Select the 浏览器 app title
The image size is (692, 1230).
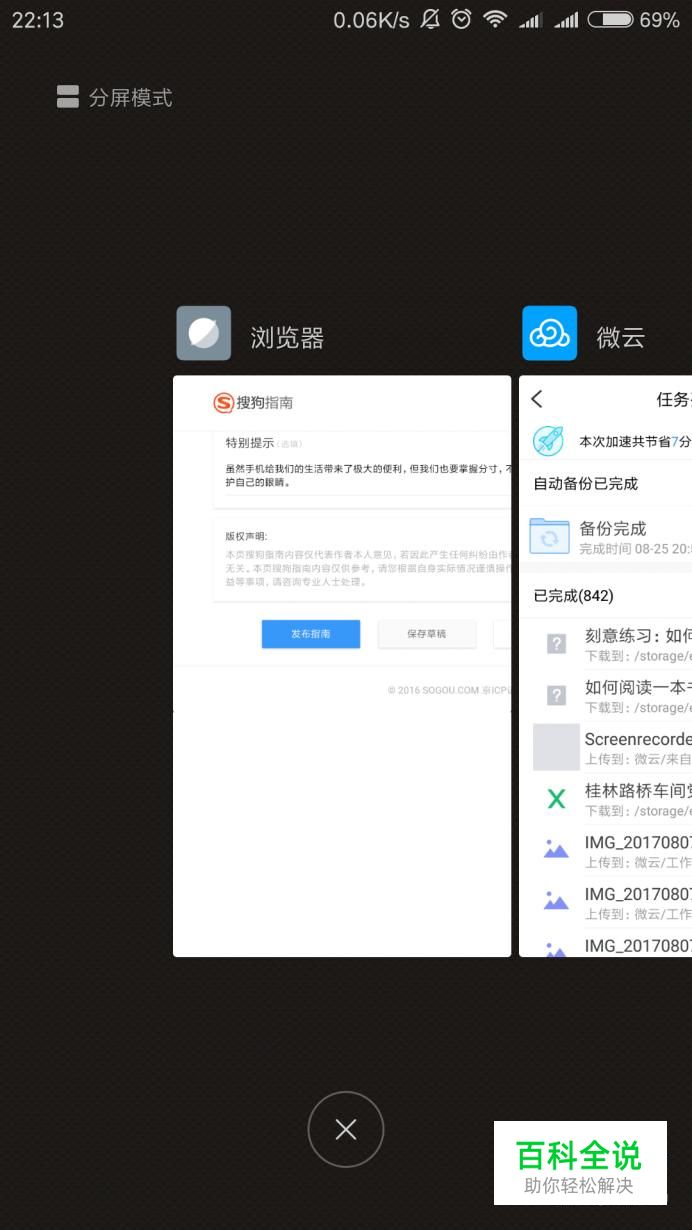coord(287,337)
